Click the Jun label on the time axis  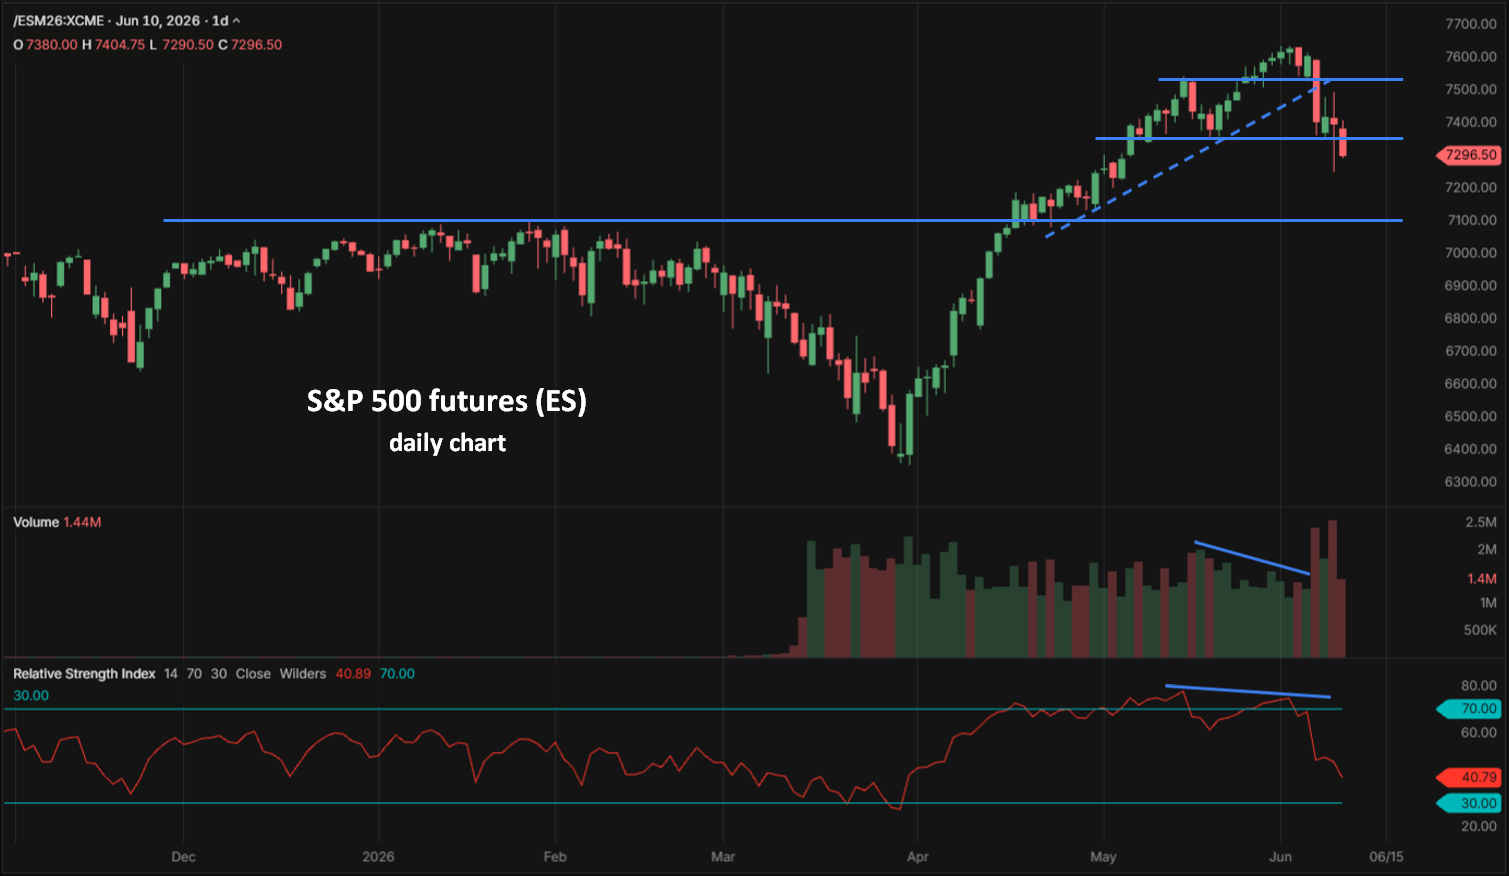tap(1280, 857)
